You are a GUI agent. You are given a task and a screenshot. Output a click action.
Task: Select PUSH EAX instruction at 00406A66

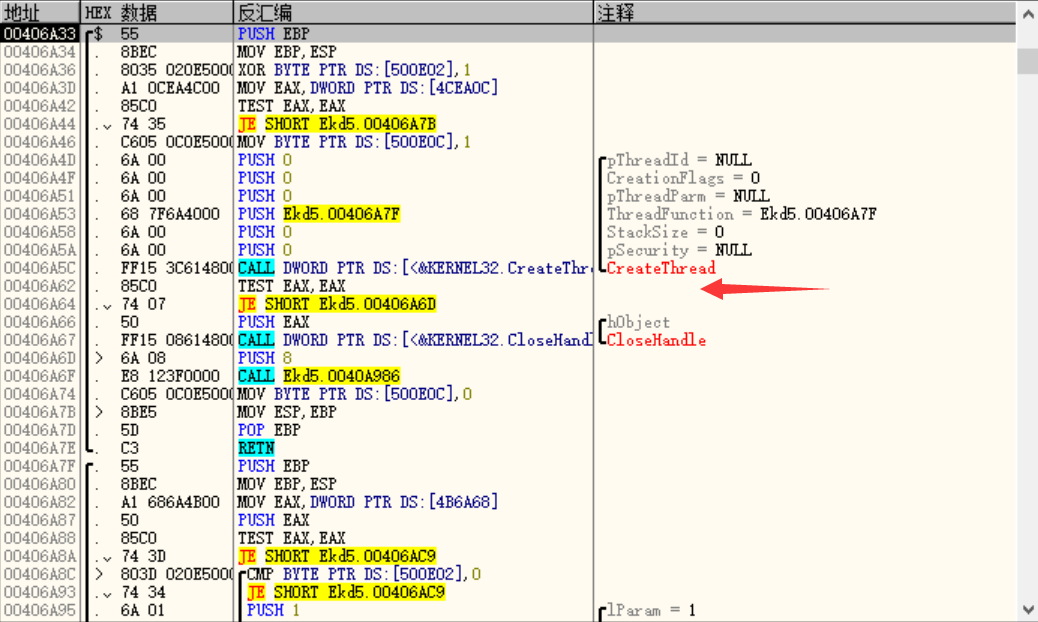point(273,322)
